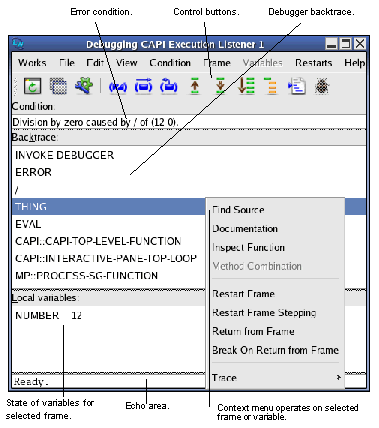Select the EVAL frame in backtrace
The width and height of the screenshot is (379, 428).
click(108, 224)
